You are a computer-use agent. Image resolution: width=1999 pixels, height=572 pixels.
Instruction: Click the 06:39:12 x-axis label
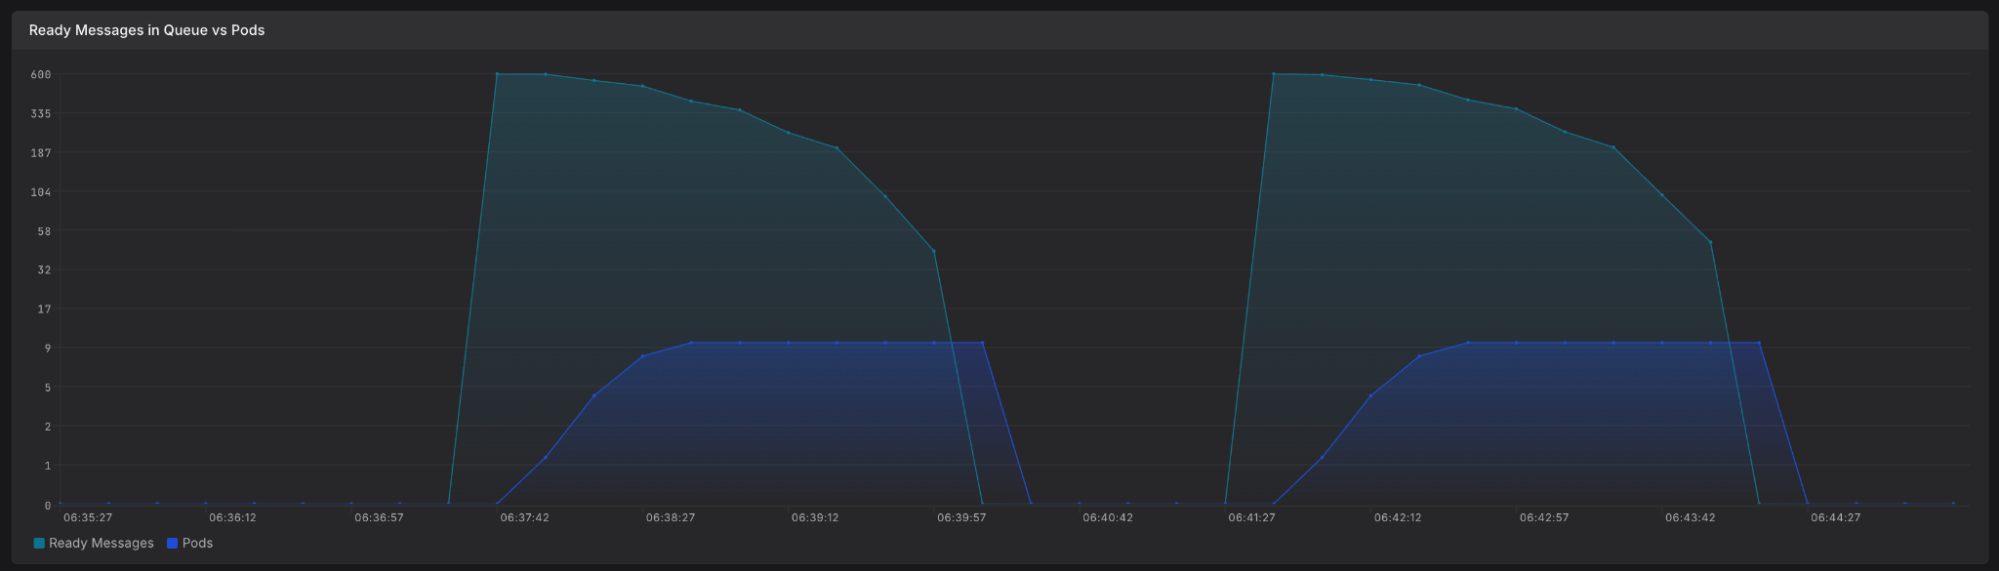click(x=816, y=518)
